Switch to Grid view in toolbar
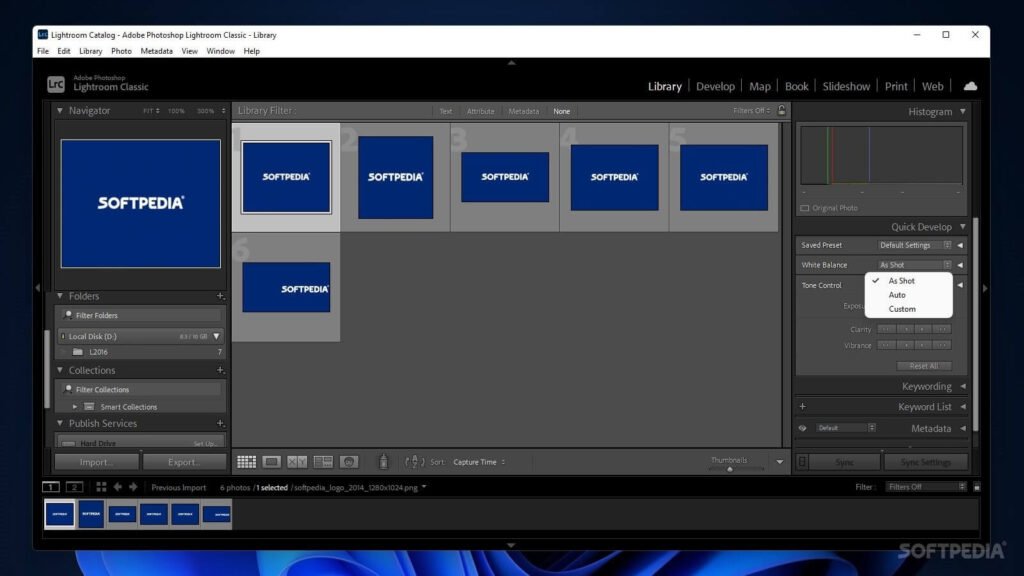Screen dimensions: 1024x576 point(246,462)
